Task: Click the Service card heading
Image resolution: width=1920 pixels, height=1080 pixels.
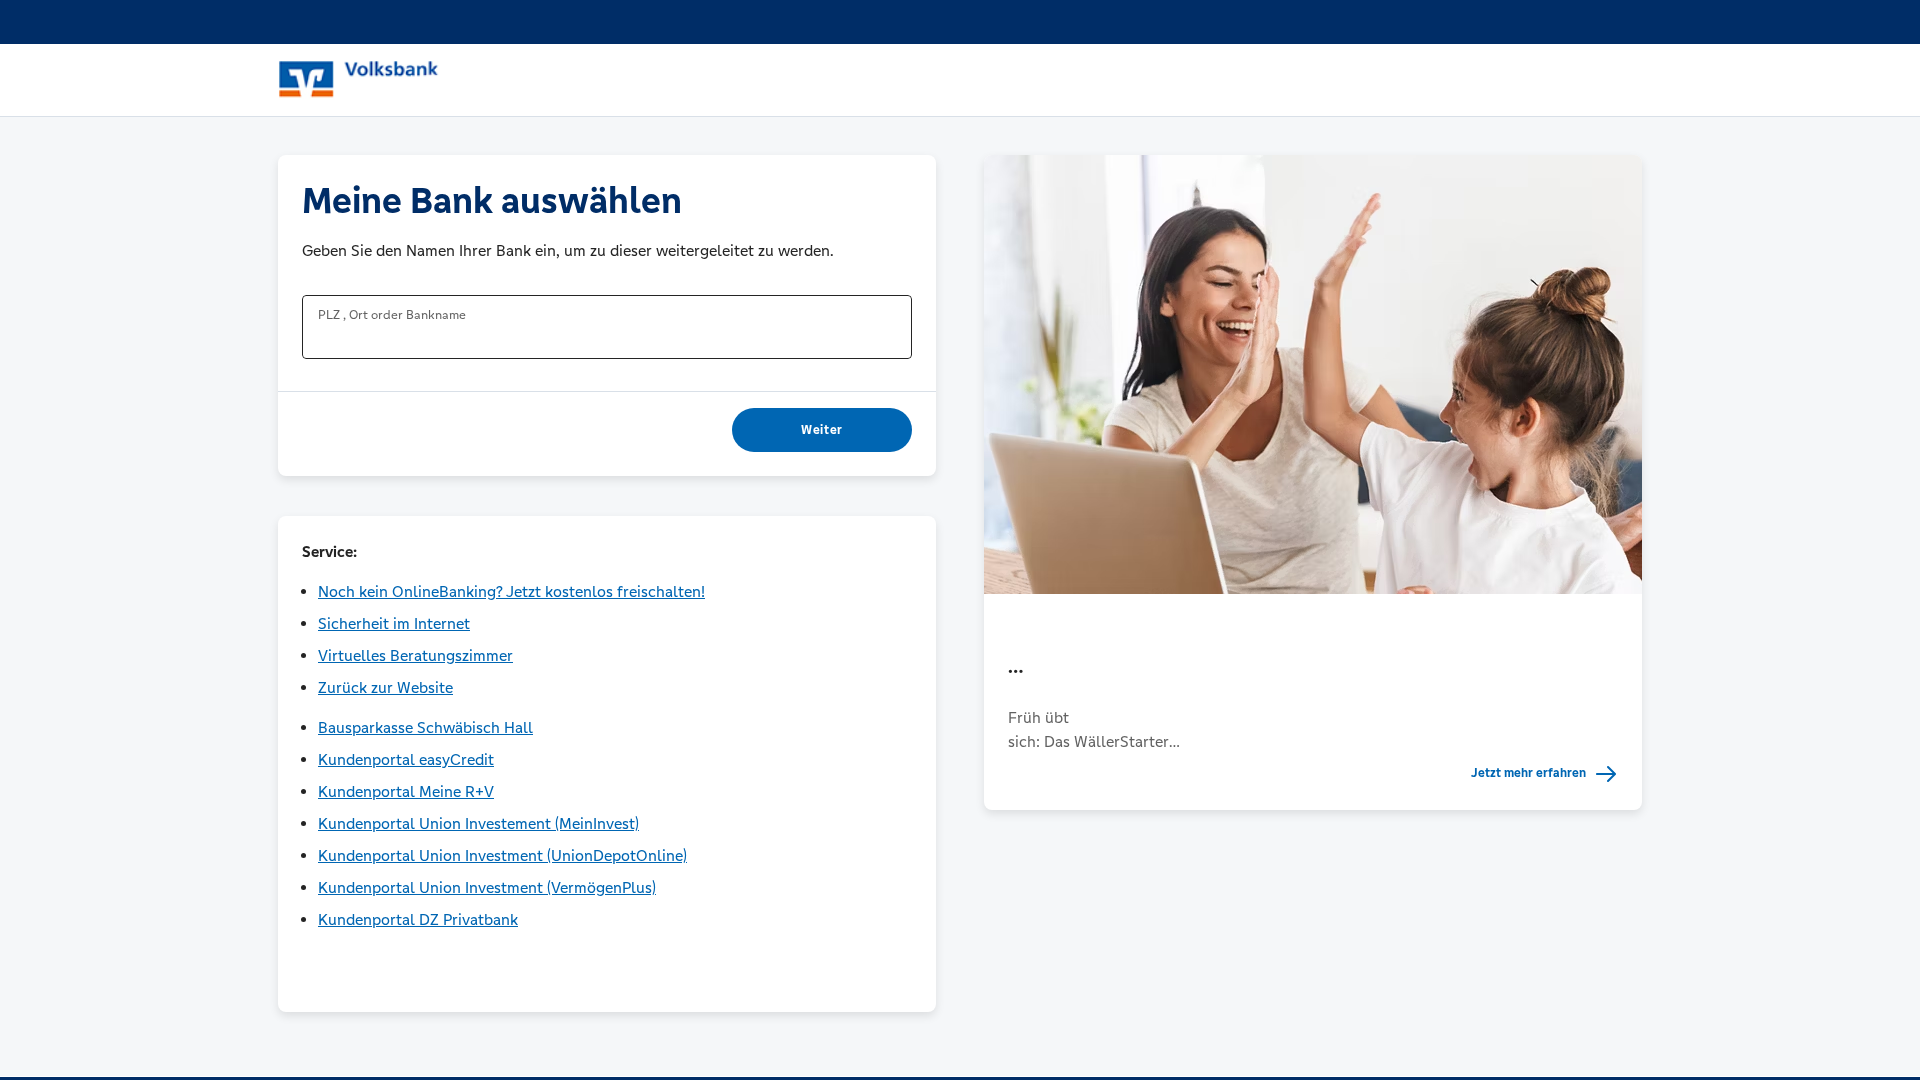Action: [329, 551]
